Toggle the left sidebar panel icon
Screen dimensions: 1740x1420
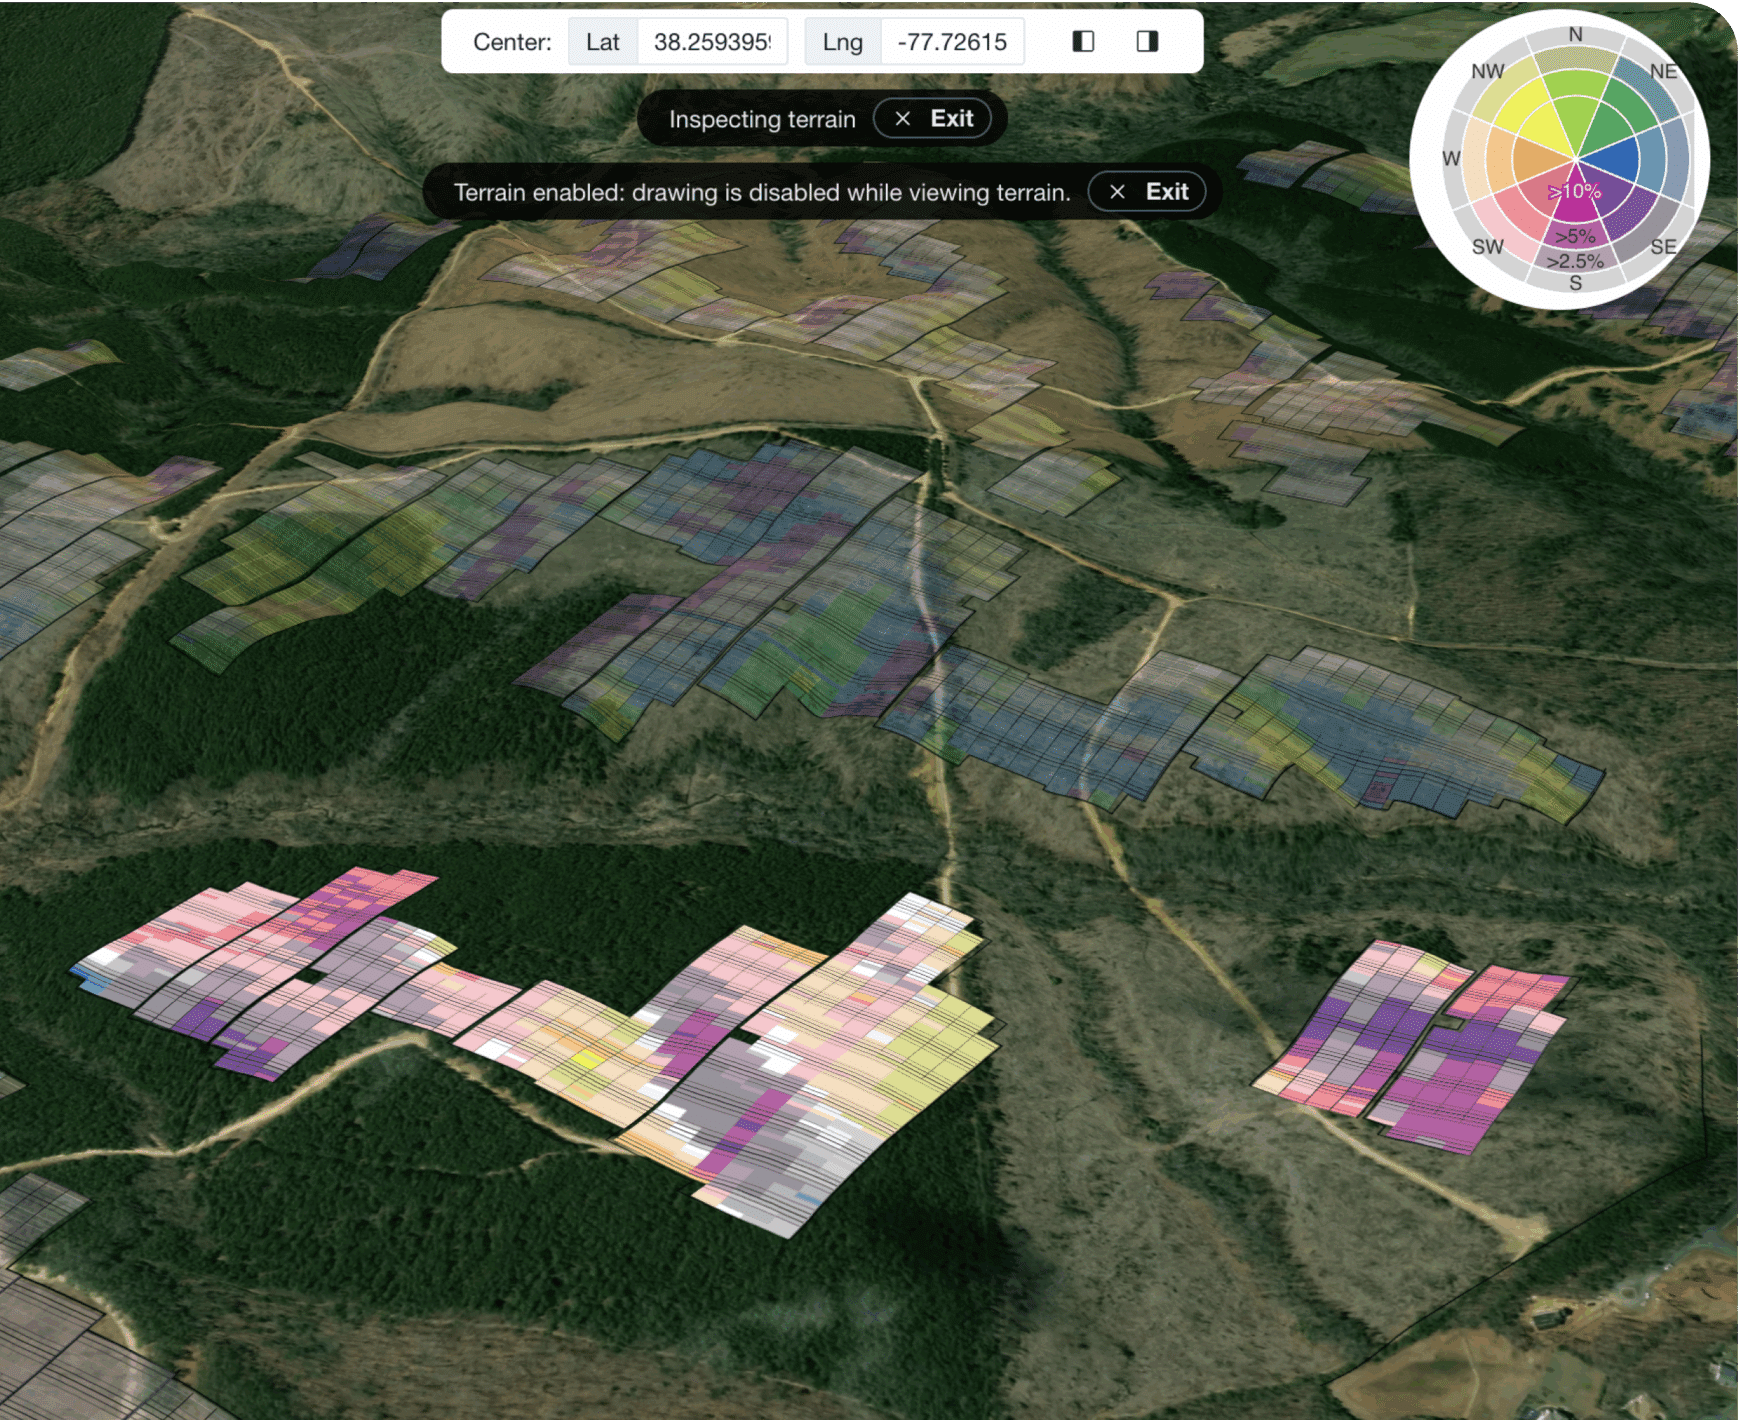coord(1083,41)
